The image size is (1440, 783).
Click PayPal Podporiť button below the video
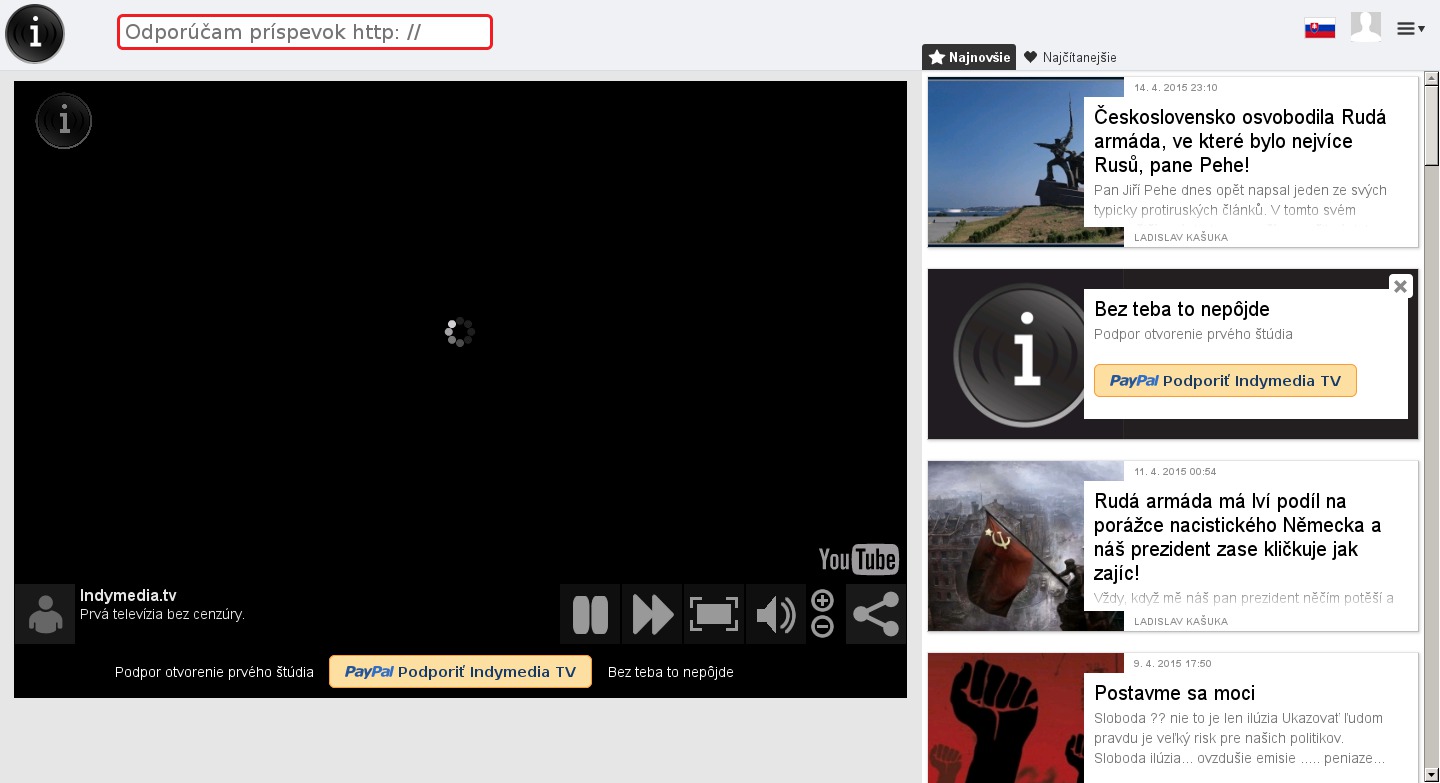tap(460, 672)
